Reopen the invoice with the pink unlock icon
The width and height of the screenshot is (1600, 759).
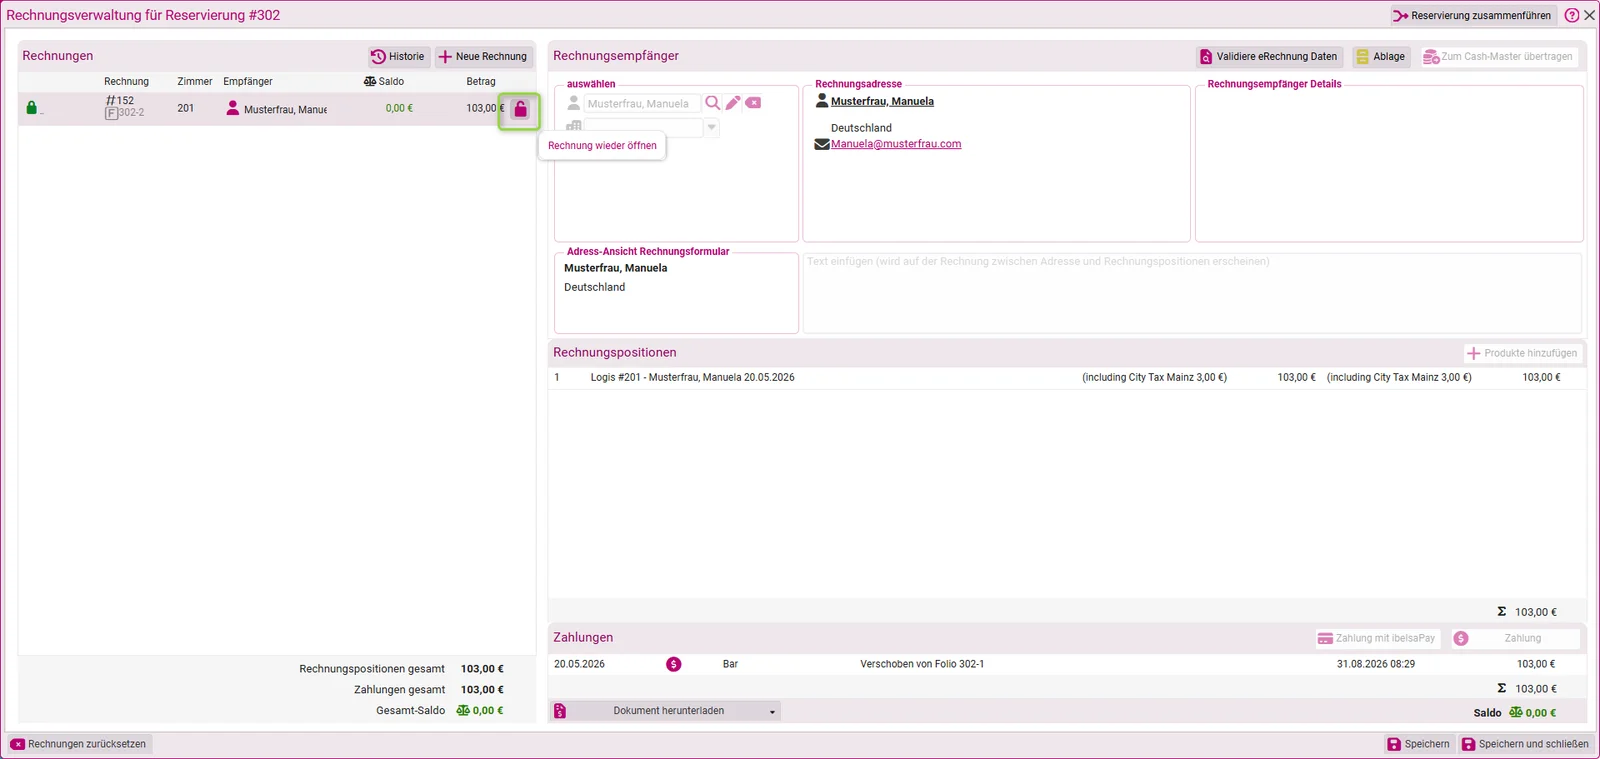pyautogui.click(x=520, y=110)
